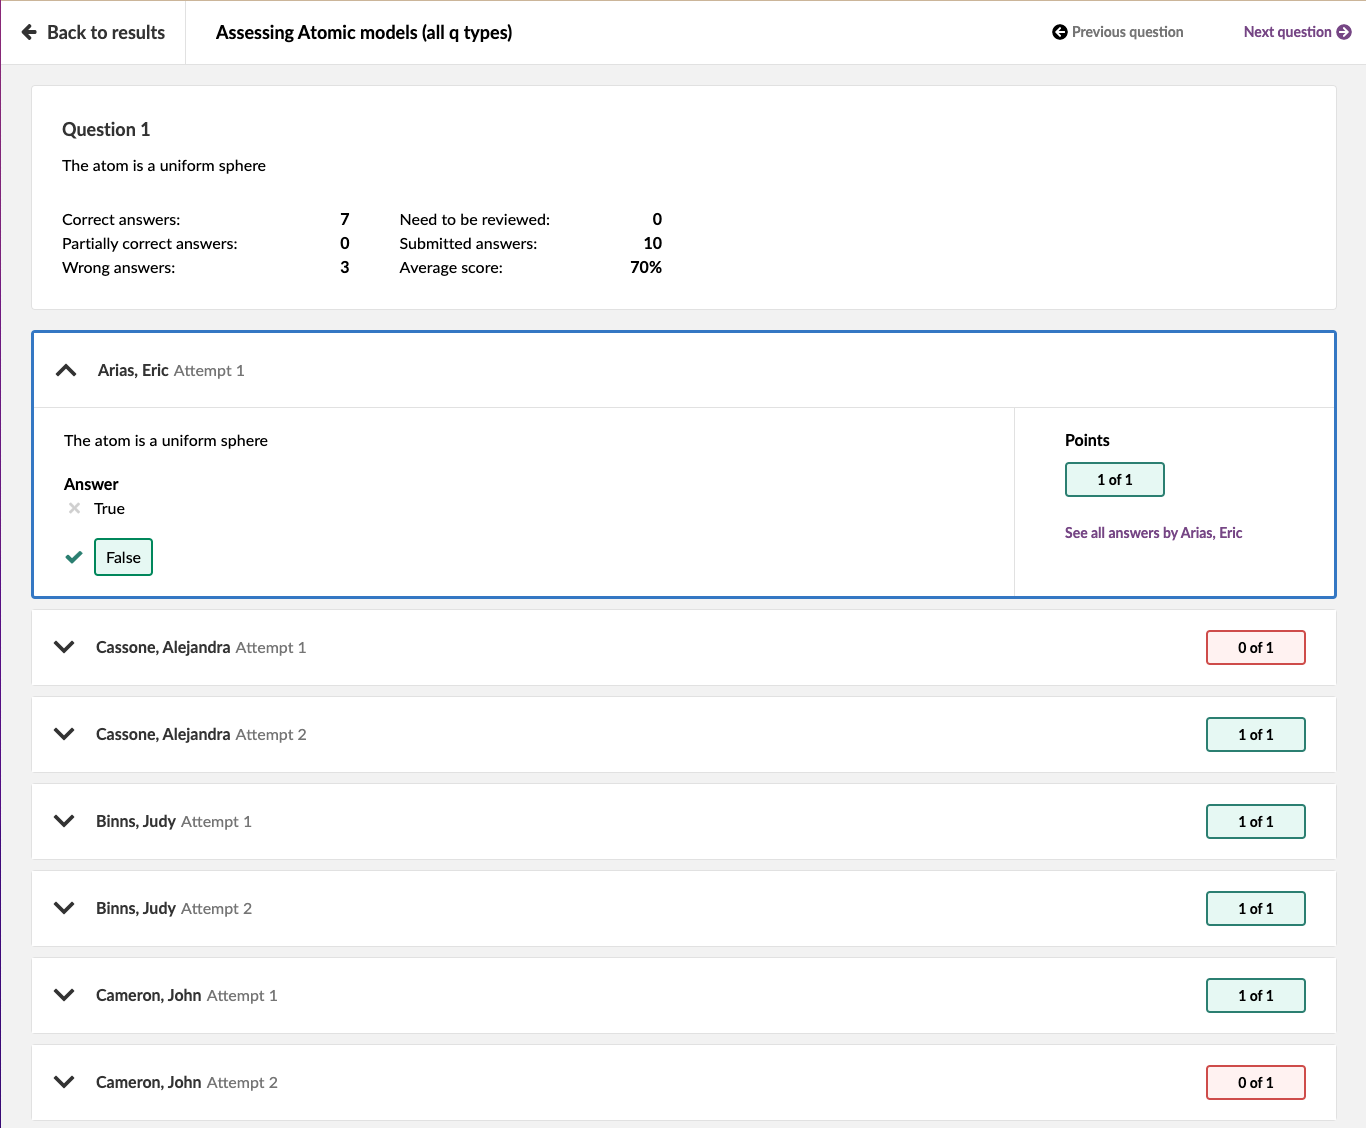Expand Binns, Judy Attempt 1 chevron
Screen dimensions: 1366x1128
(x=64, y=821)
